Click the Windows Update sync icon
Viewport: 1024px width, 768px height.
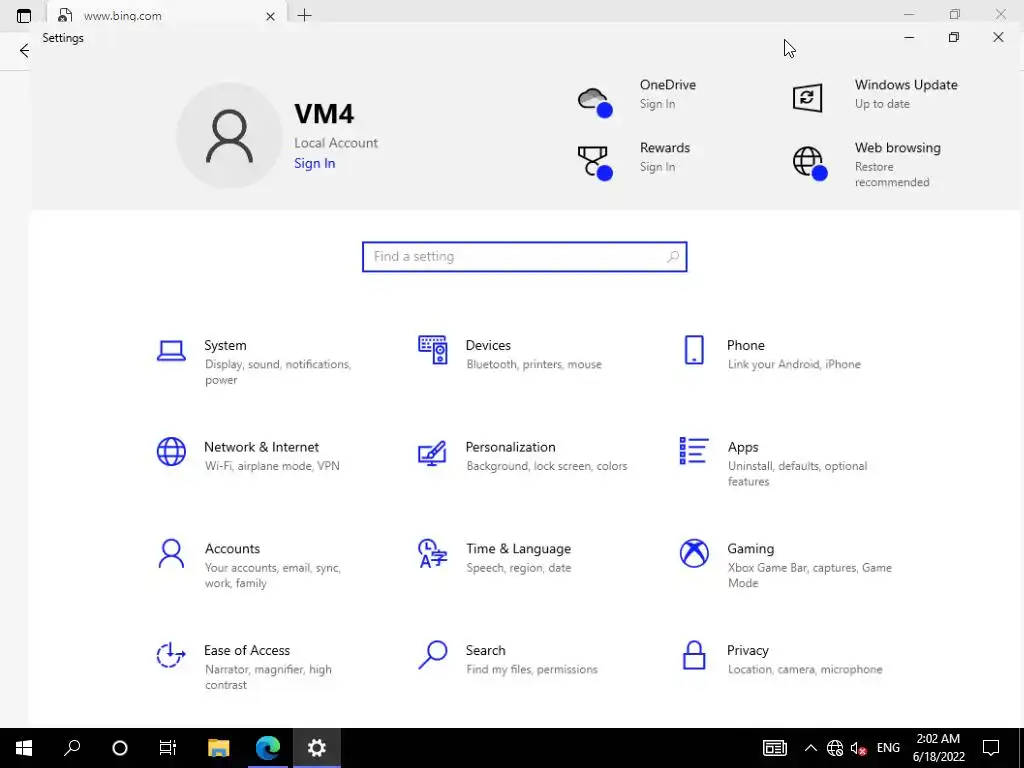[x=807, y=98]
